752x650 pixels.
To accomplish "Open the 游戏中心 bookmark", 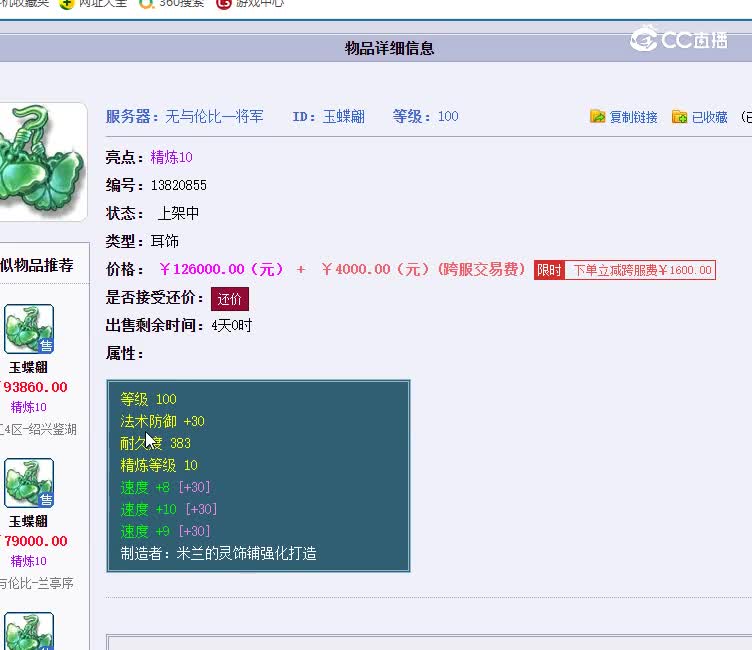I will coord(260,3).
